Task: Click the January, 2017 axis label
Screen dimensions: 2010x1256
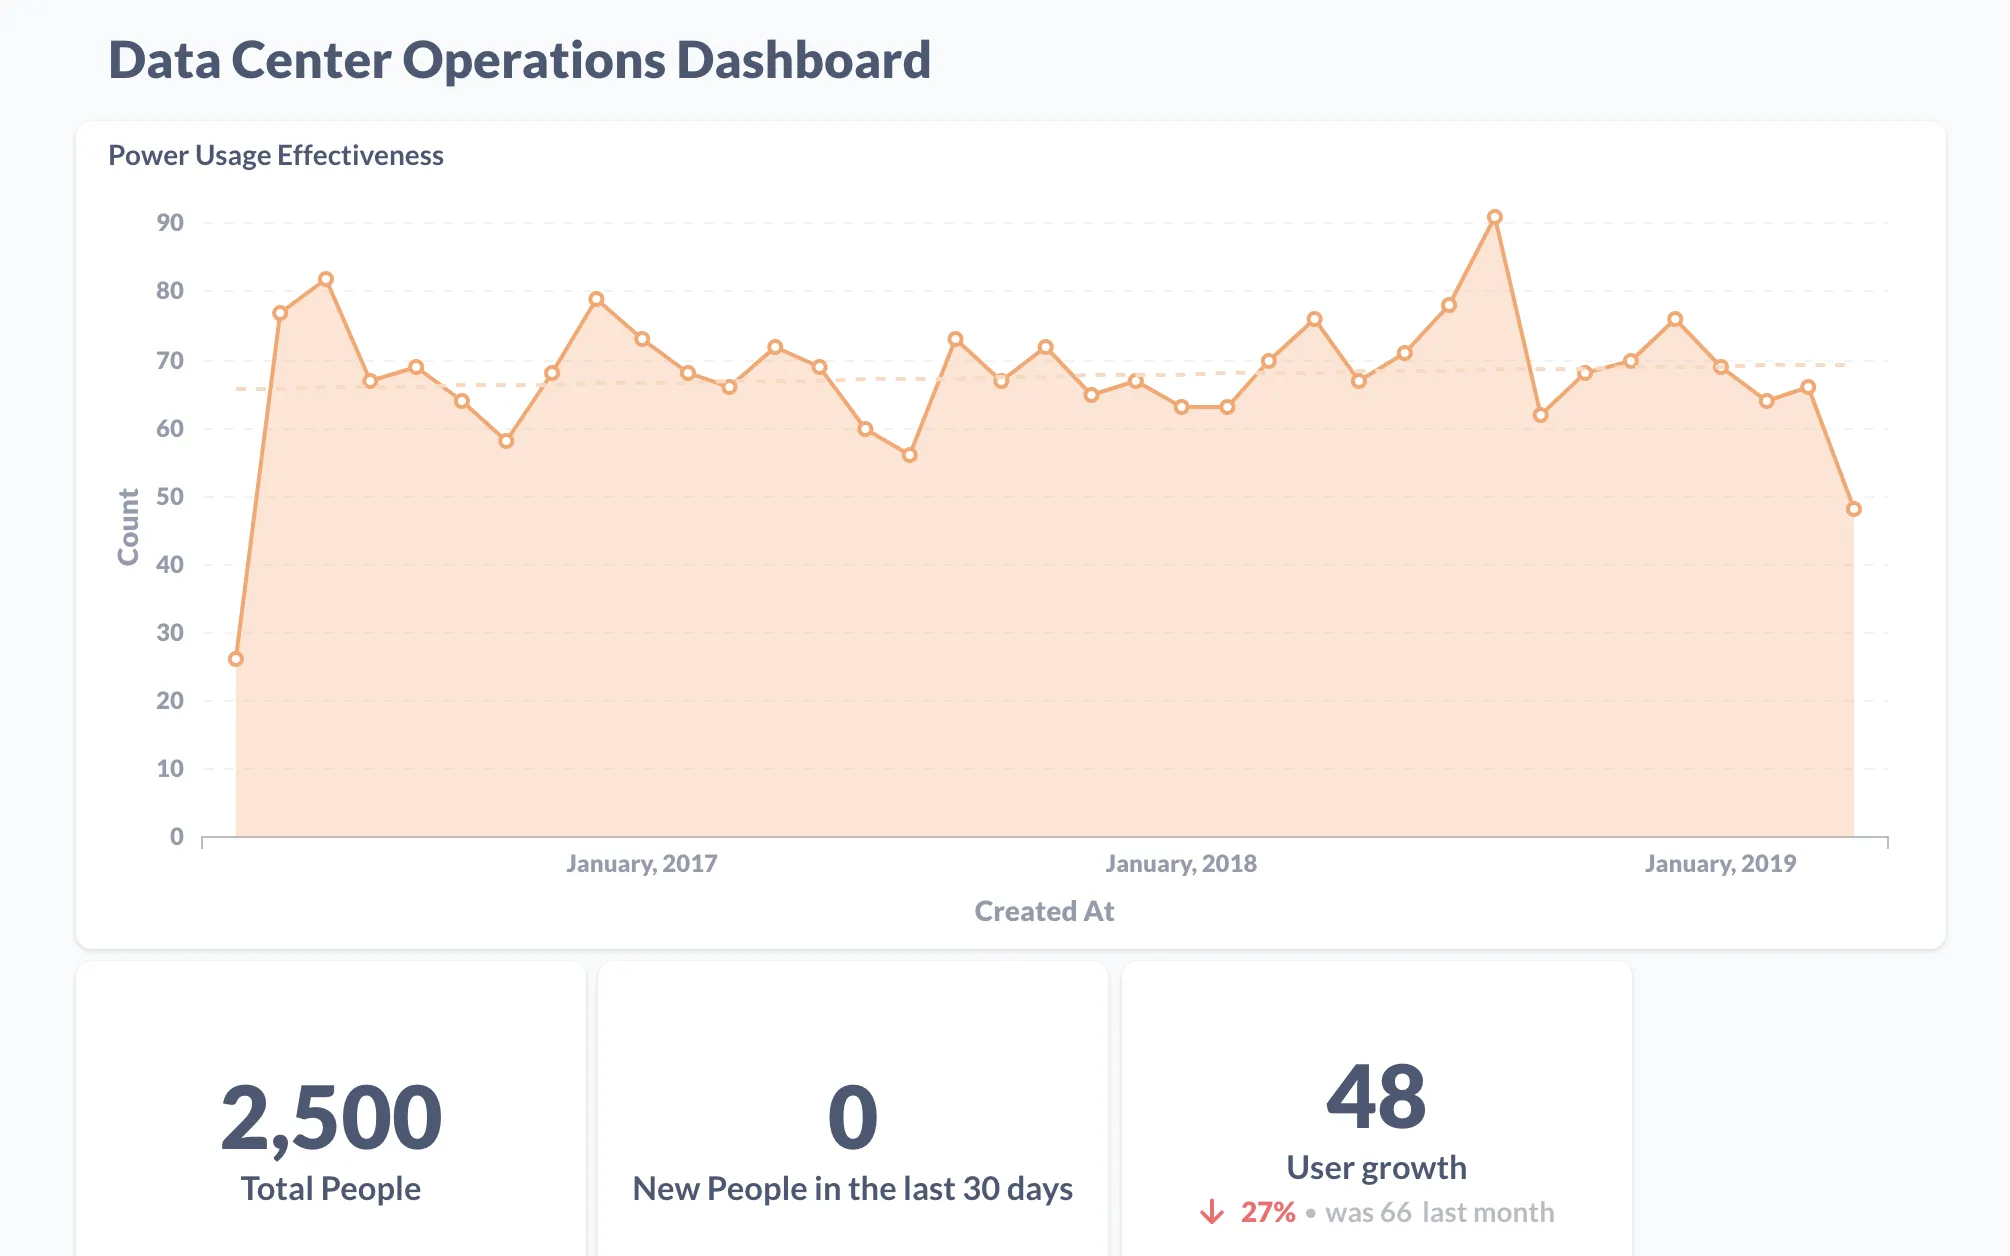Action: tap(642, 863)
